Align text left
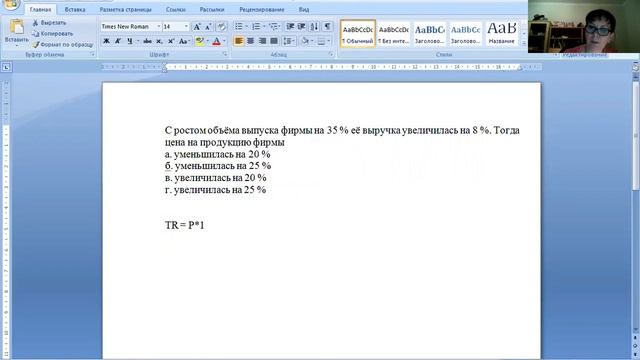This screenshot has width=640, height=360. click(239, 41)
